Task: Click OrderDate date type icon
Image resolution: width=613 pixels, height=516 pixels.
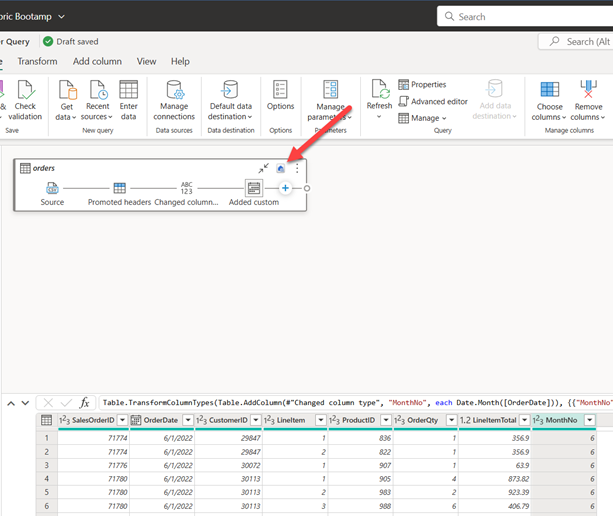Action: tap(136, 420)
